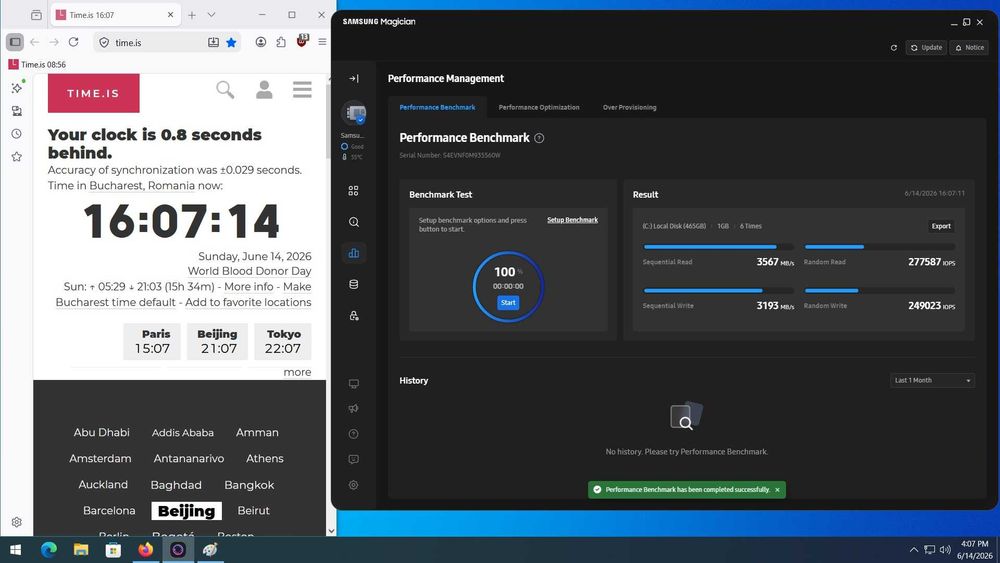Open the Magician settings gear icon
The image size is (1000, 563).
(353, 485)
